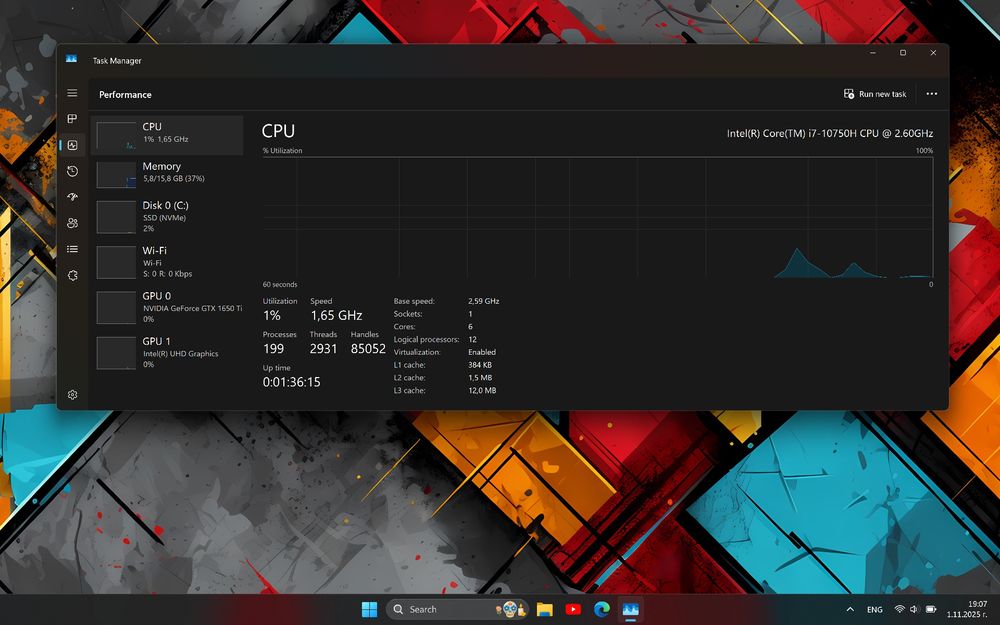1000x625 pixels.
Task: Open the three-dot more options menu
Action: click(932, 94)
